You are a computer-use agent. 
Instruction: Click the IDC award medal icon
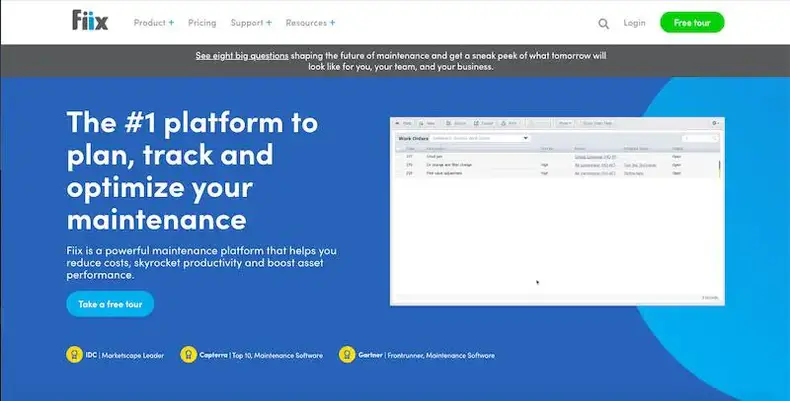[x=74, y=355]
